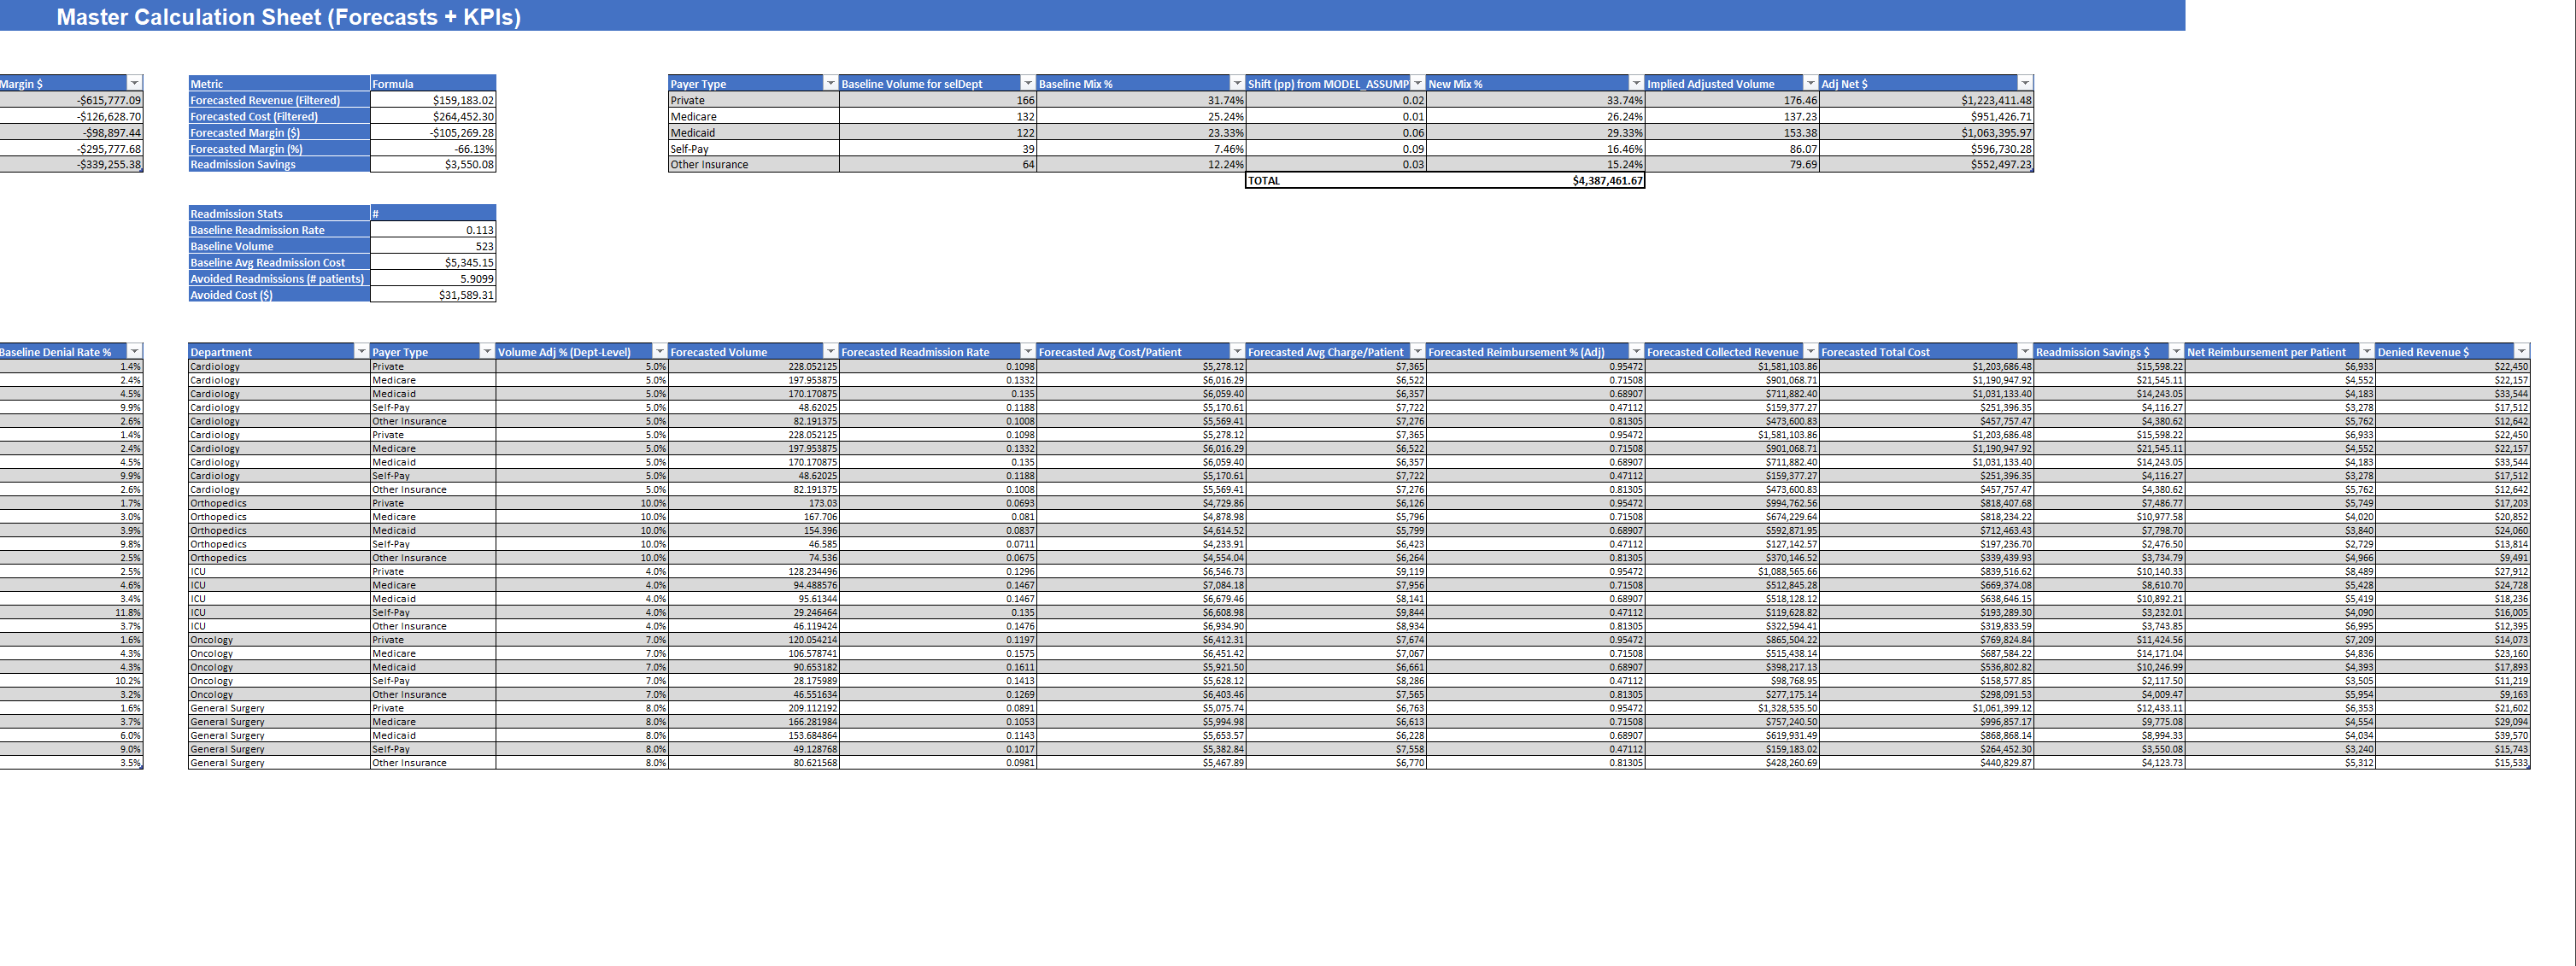Select the Forecasted Margin (%) value cell
Image resolution: width=2576 pixels, height=966 pixels.
(x=432, y=149)
